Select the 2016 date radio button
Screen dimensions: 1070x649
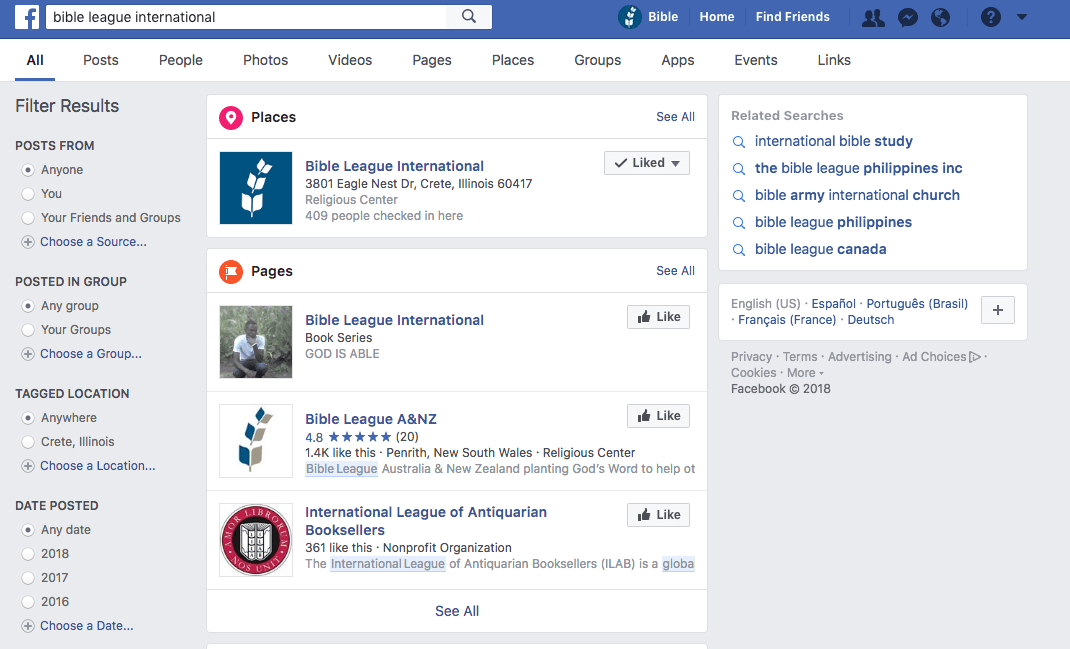point(28,602)
